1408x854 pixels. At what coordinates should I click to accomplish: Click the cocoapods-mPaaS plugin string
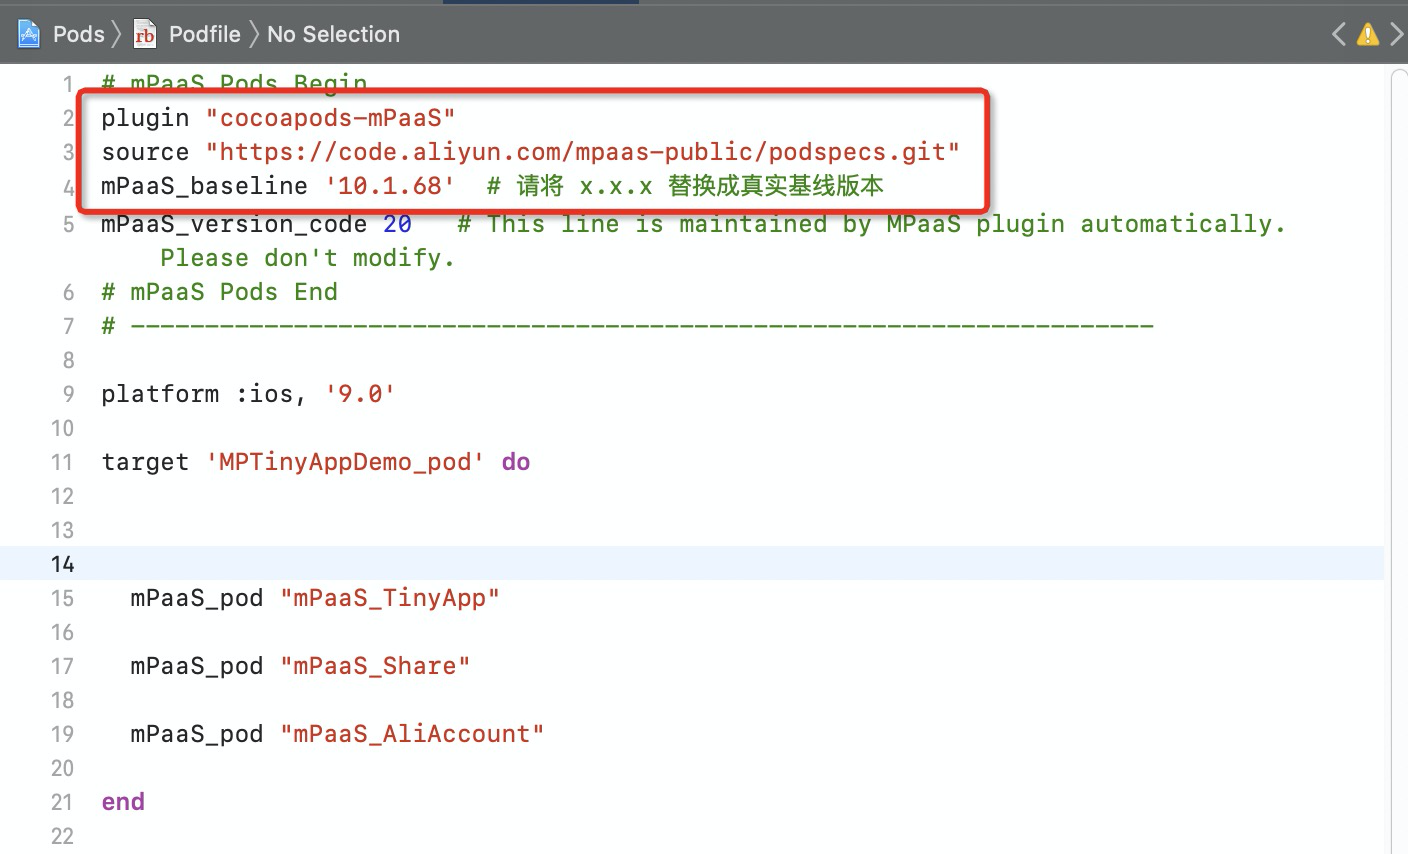point(331,118)
